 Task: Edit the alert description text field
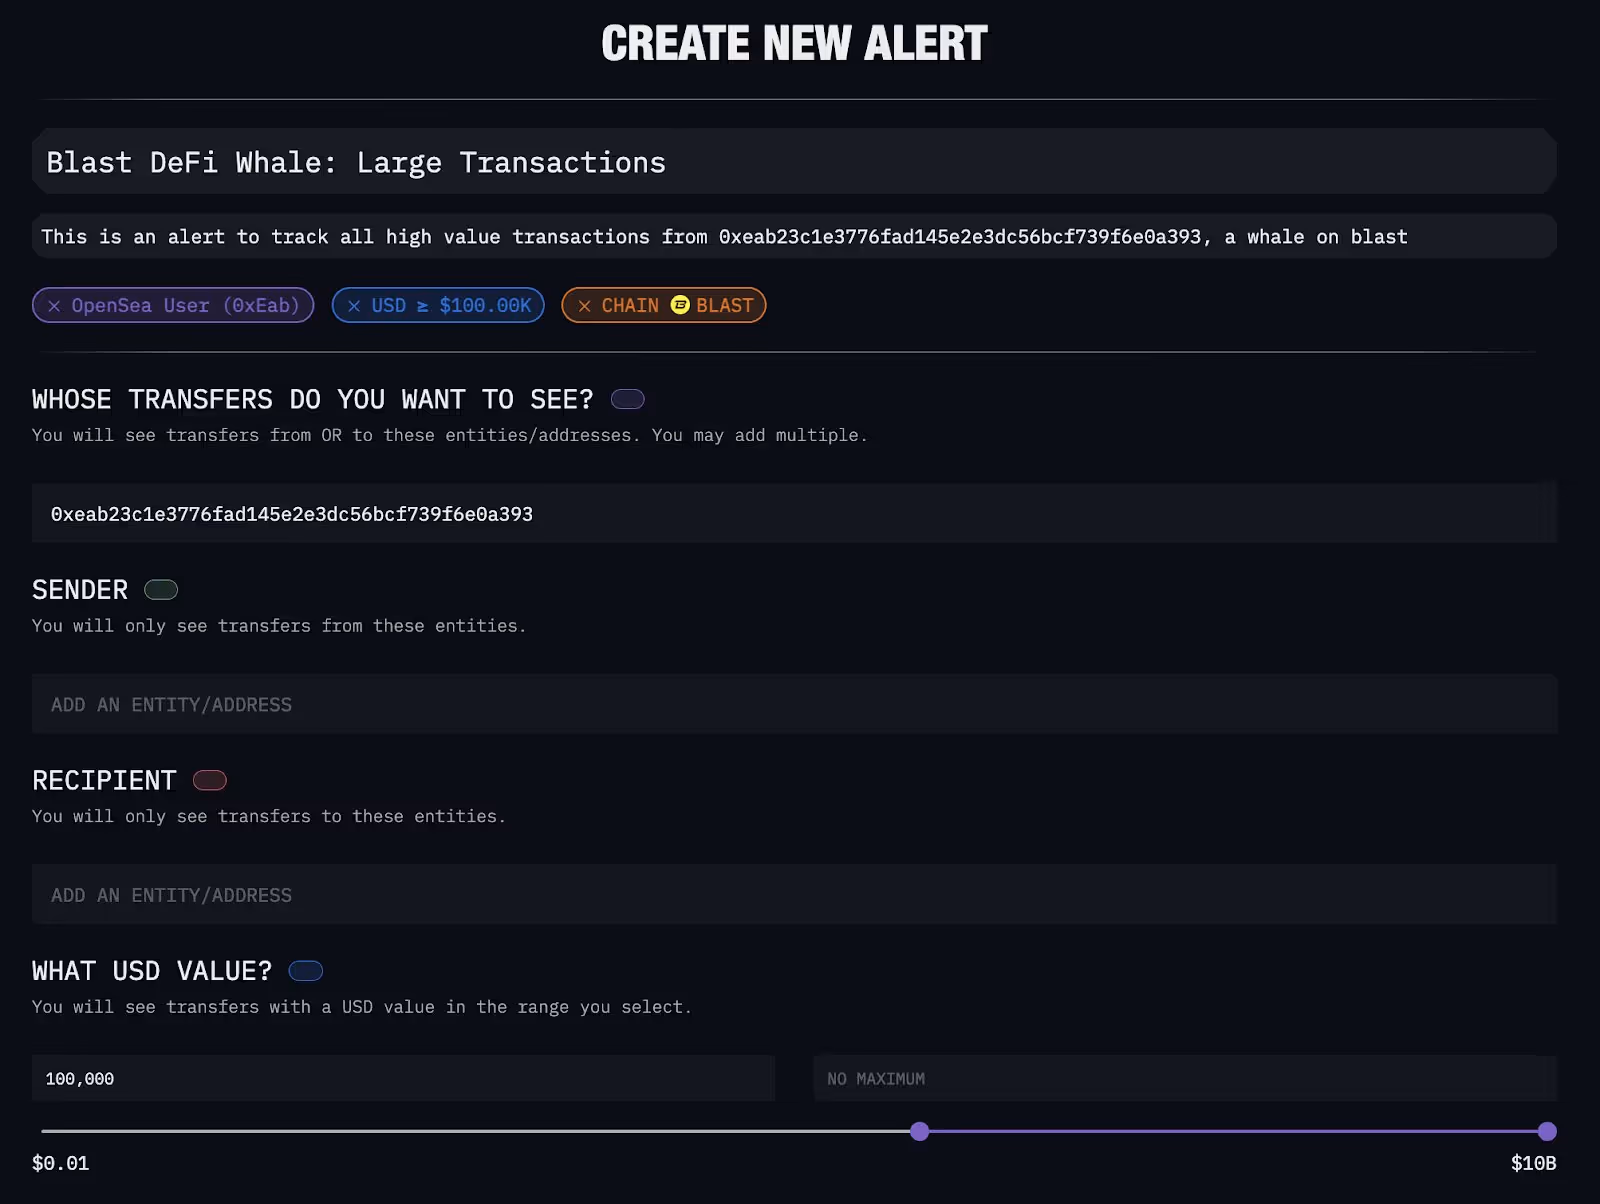[794, 237]
